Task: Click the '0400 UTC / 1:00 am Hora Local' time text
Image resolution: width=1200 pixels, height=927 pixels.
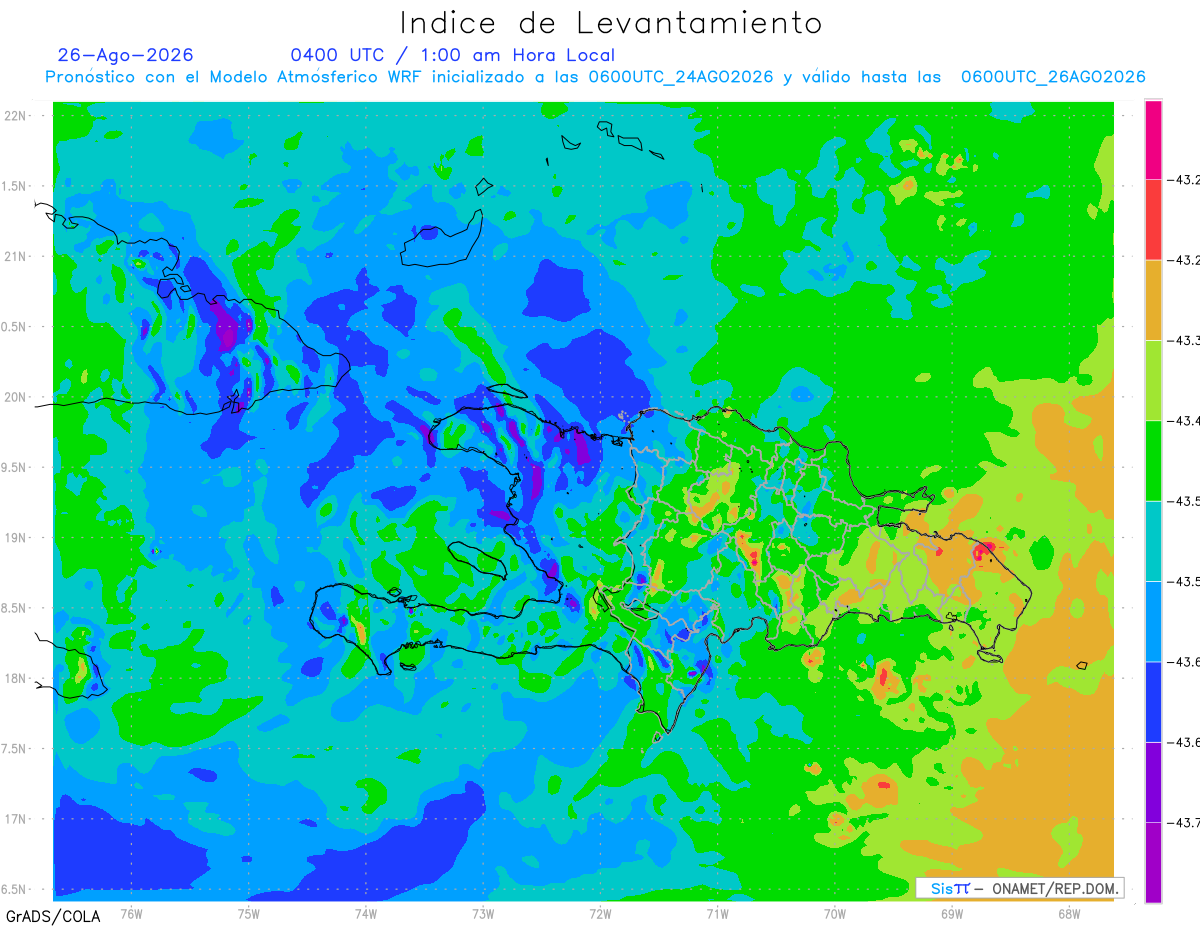Action: (453, 55)
